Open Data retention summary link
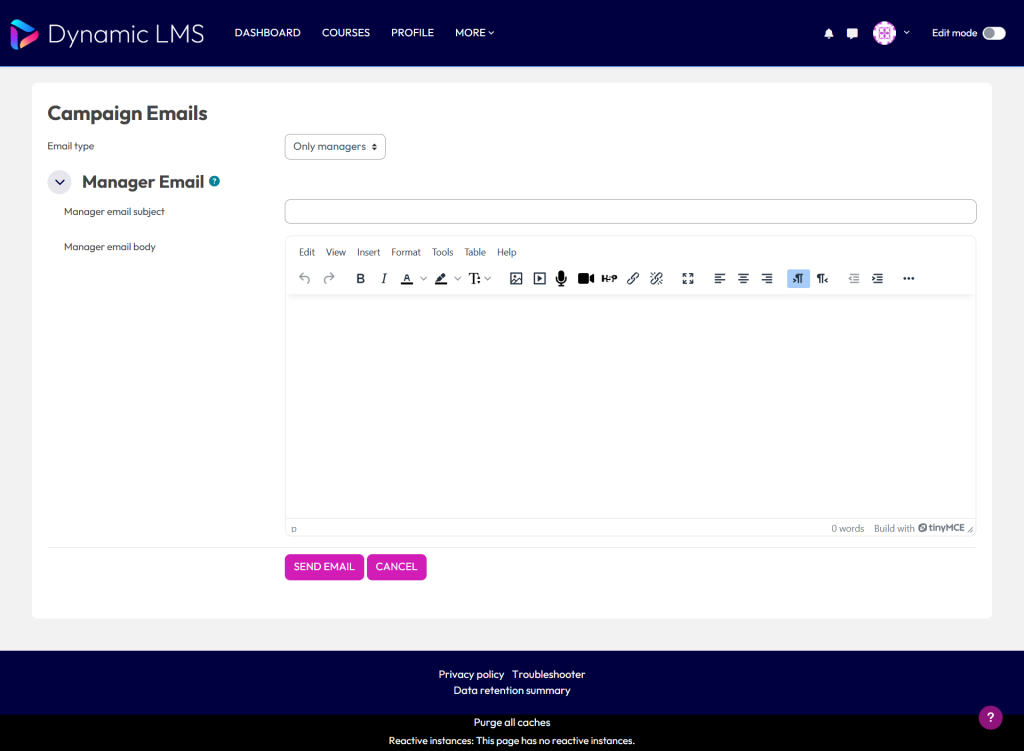This screenshot has height=751, width=1024. 512,691
